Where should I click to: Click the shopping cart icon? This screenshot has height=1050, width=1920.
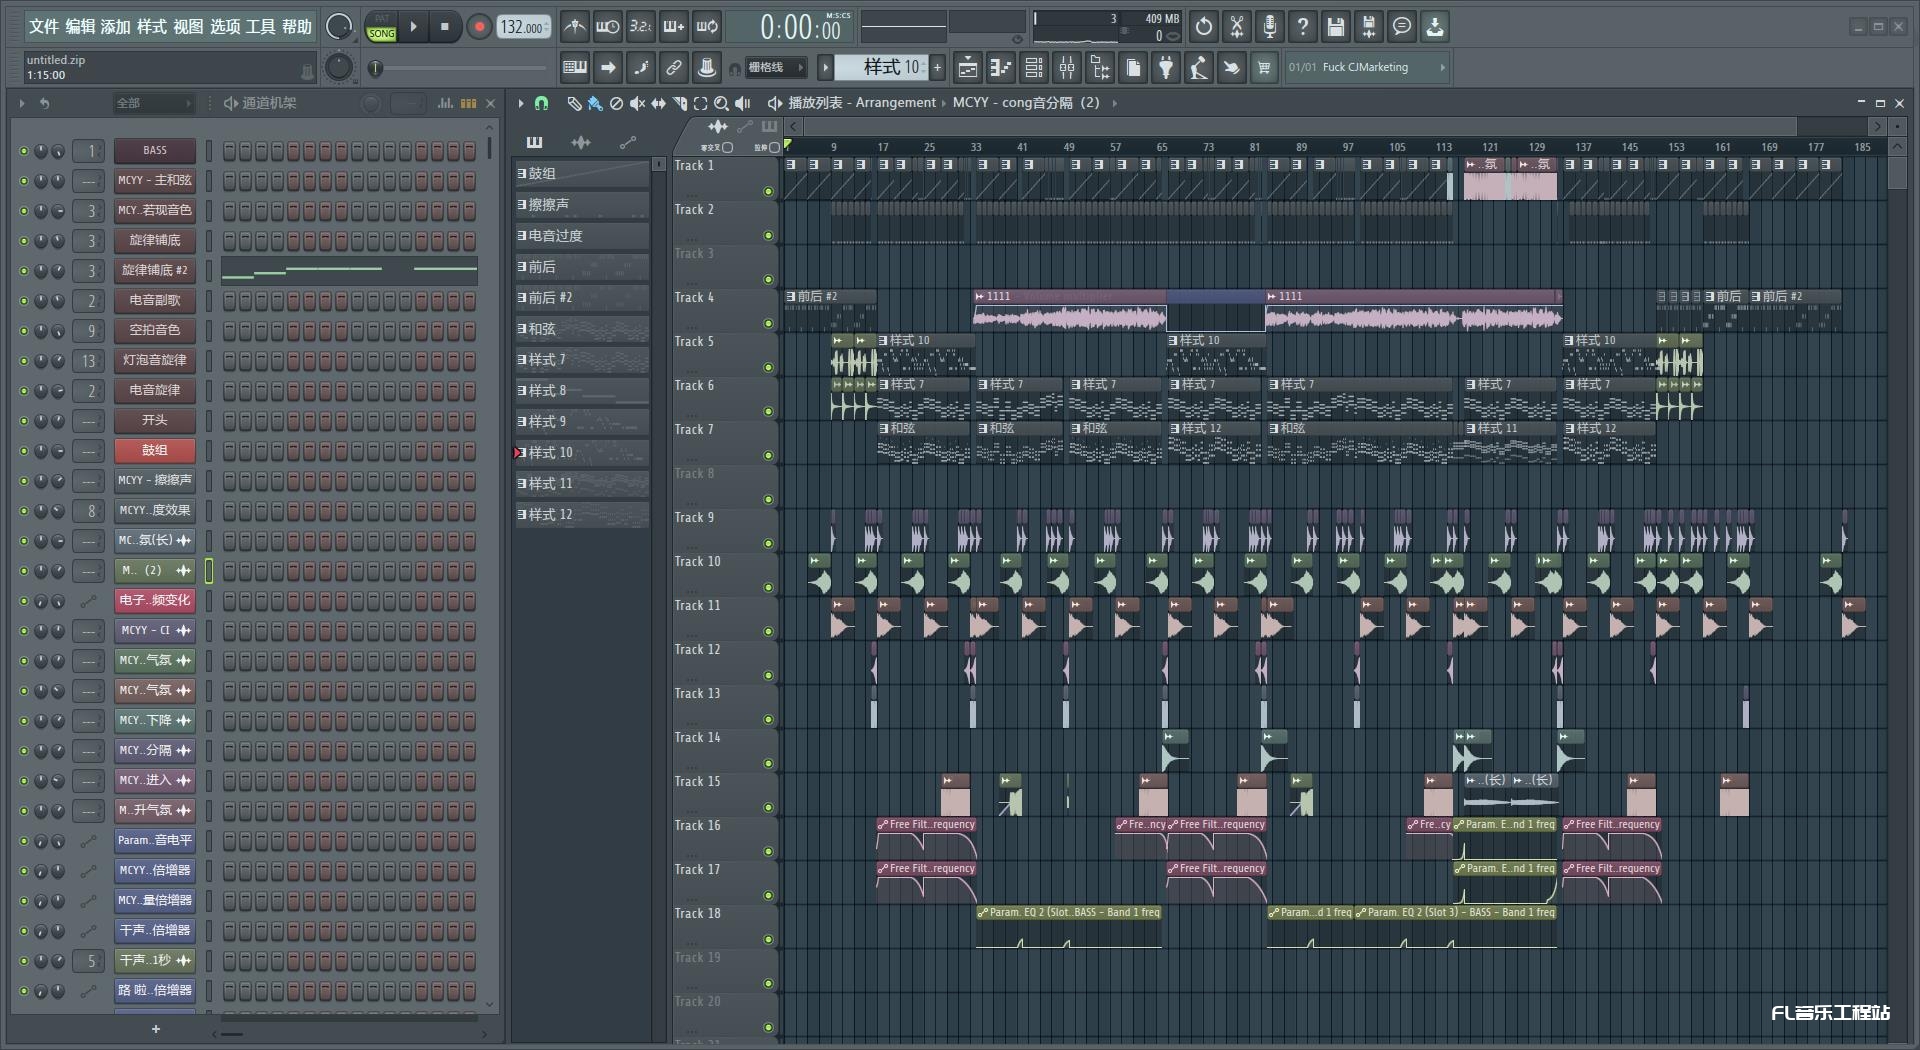pyautogui.click(x=1264, y=68)
